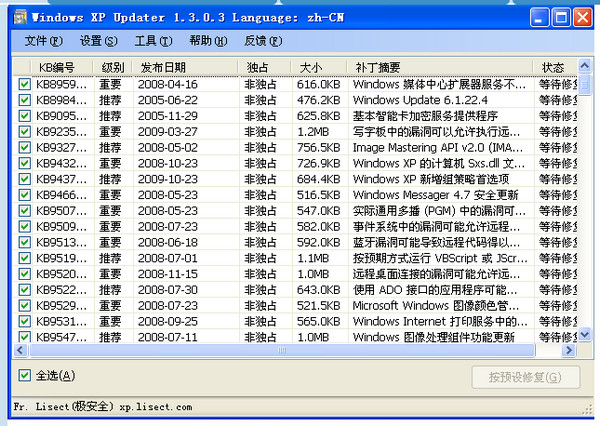Select the size cell 756.5KB
Image resolution: width=600 pixels, height=426 pixels.
coord(318,147)
